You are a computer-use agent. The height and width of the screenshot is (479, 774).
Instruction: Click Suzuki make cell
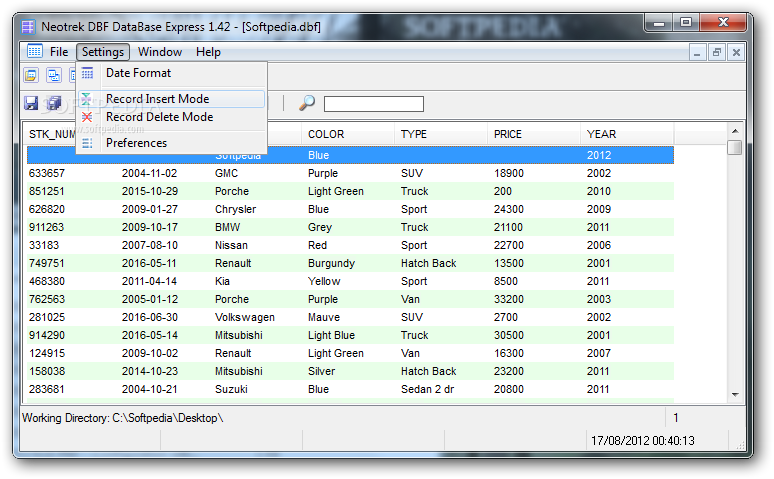(x=231, y=390)
